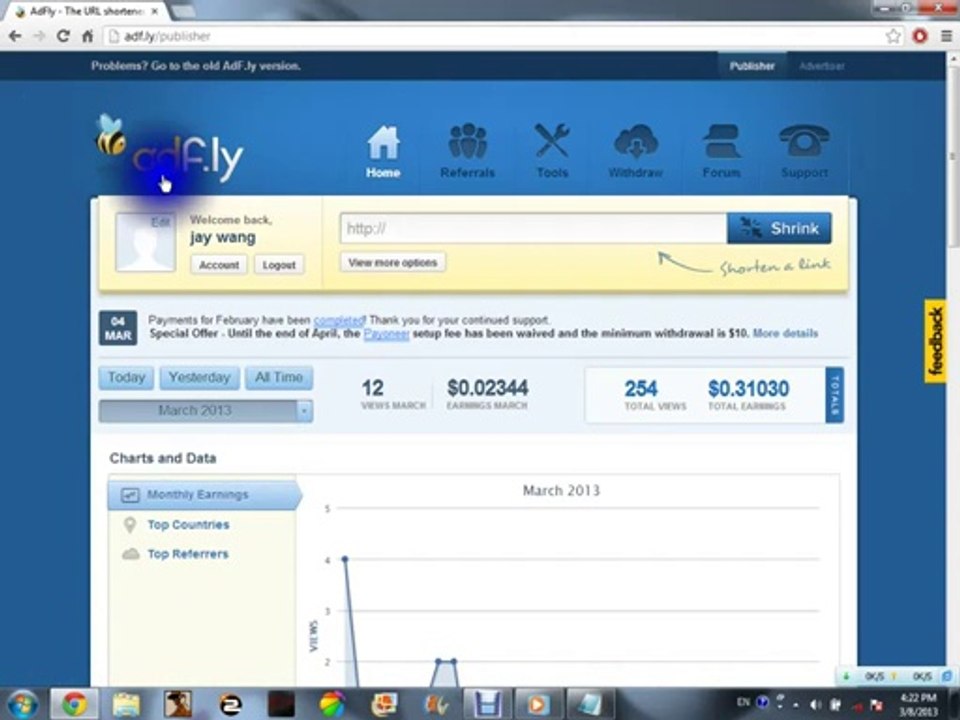Open the yellow feedback side tab
This screenshot has height=720, width=960.
pos(935,341)
